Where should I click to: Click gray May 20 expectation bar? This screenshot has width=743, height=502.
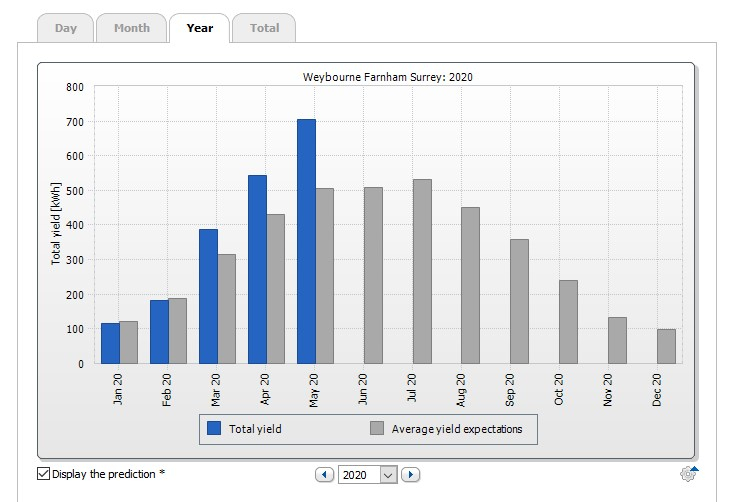(x=325, y=276)
